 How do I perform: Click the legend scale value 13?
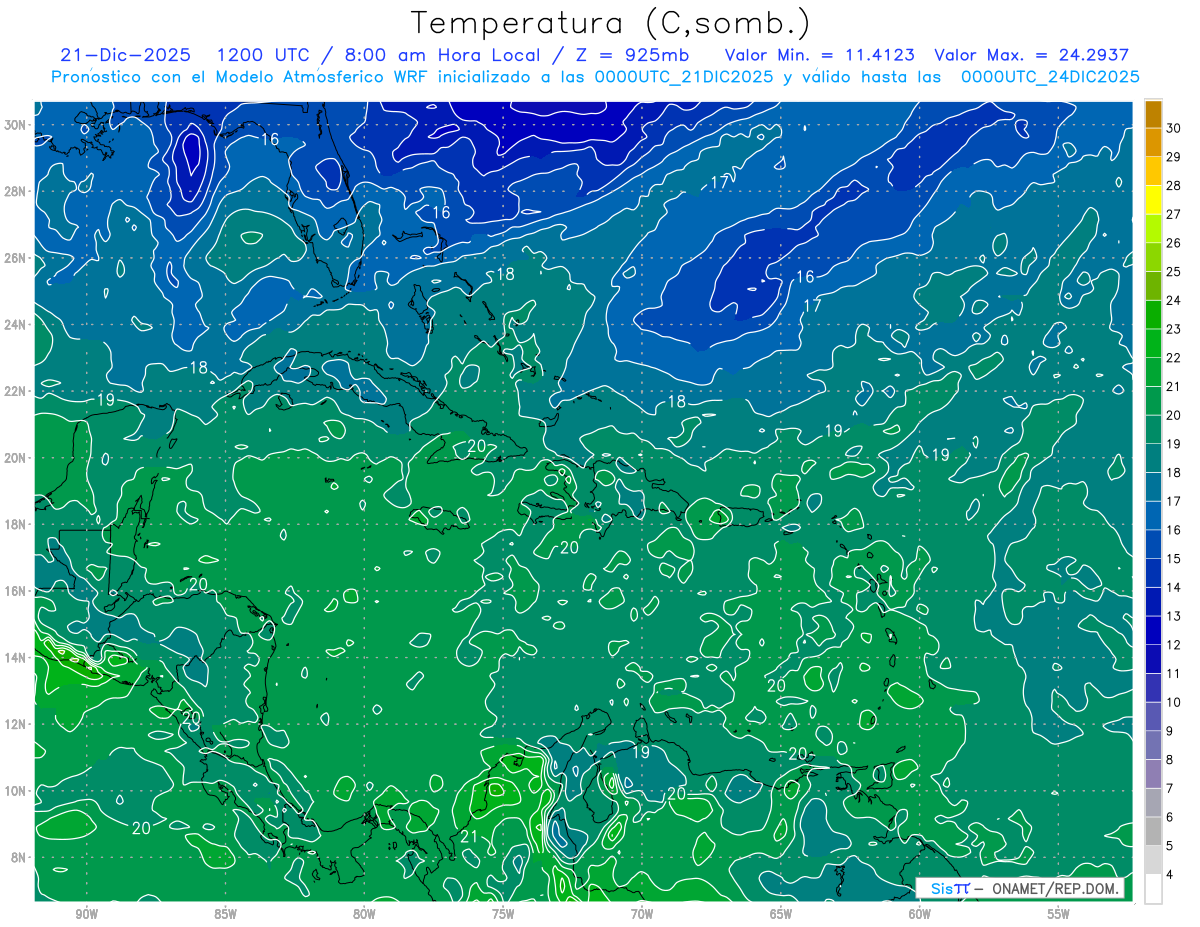pos(1174,616)
